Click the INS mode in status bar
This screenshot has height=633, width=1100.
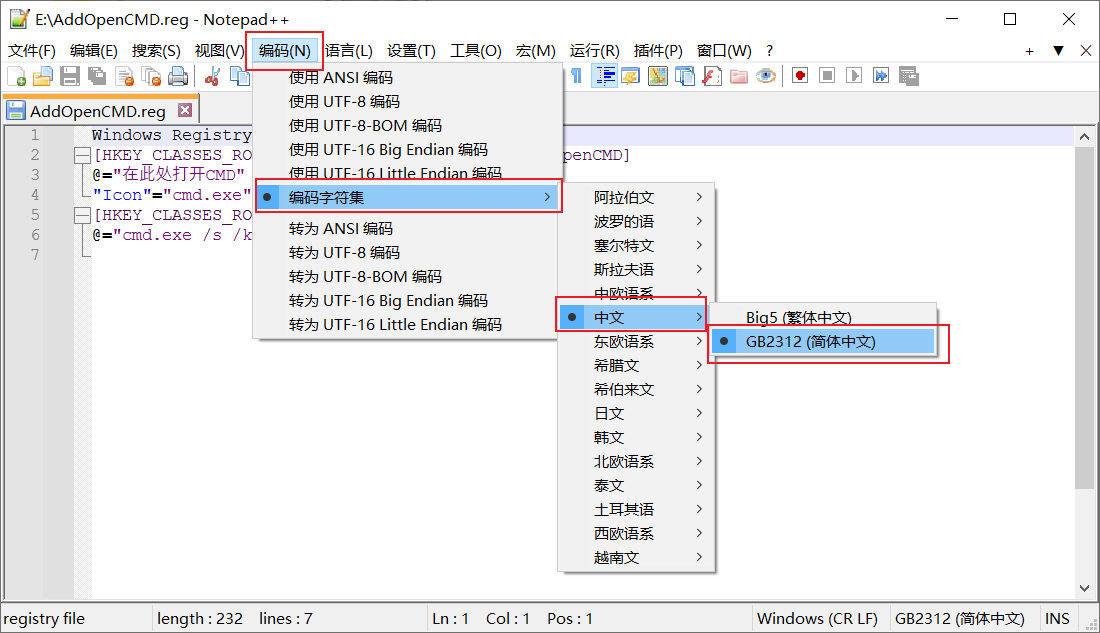pyautogui.click(x=1057, y=618)
